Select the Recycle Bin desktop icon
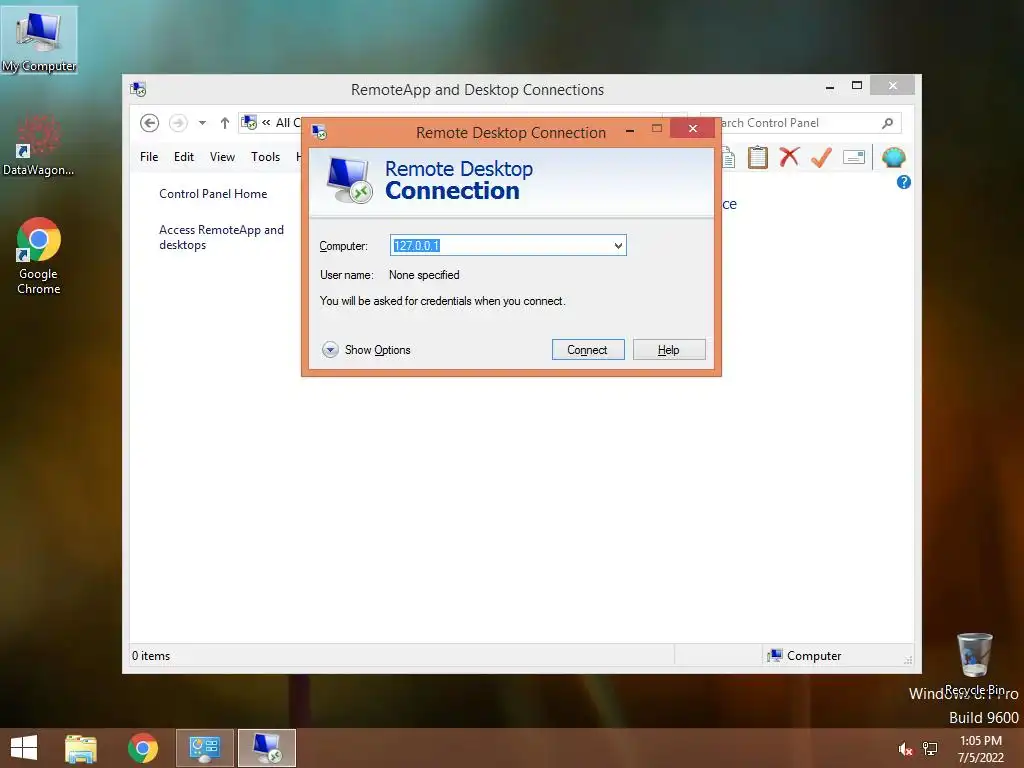This screenshot has width=1024, height=768. tap(975, 663)
